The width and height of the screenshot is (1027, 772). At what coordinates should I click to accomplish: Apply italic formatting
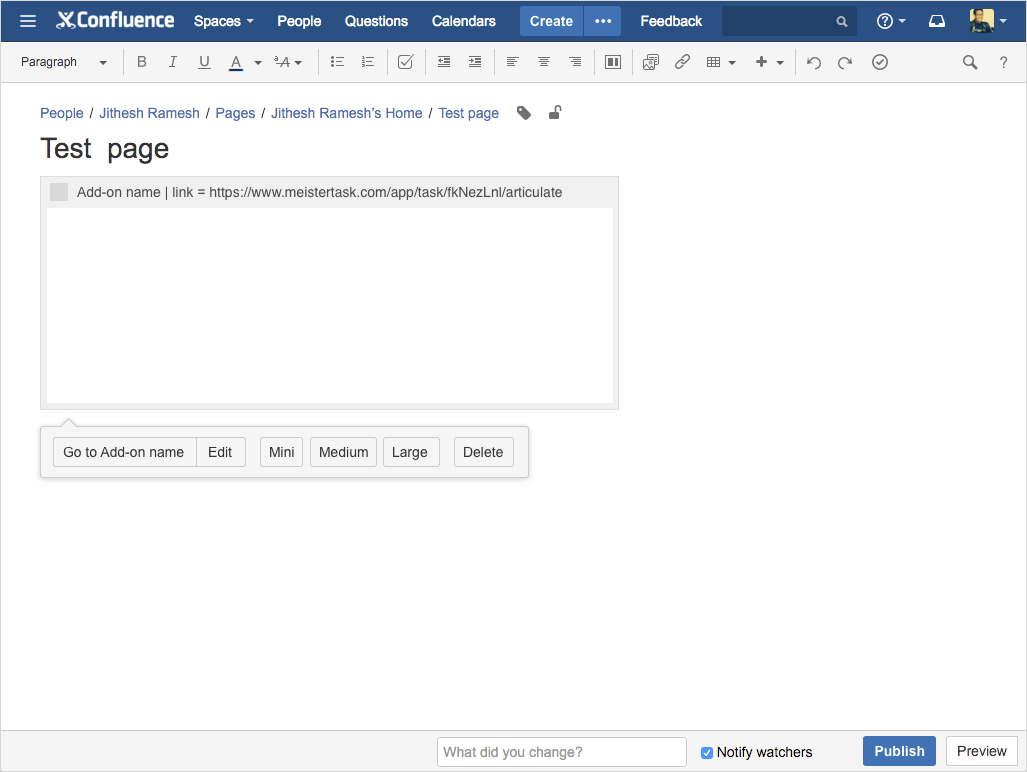tap(172, 62)
